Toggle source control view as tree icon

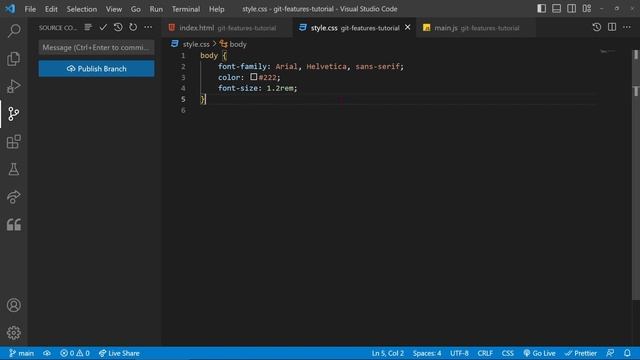coord(88,27)
